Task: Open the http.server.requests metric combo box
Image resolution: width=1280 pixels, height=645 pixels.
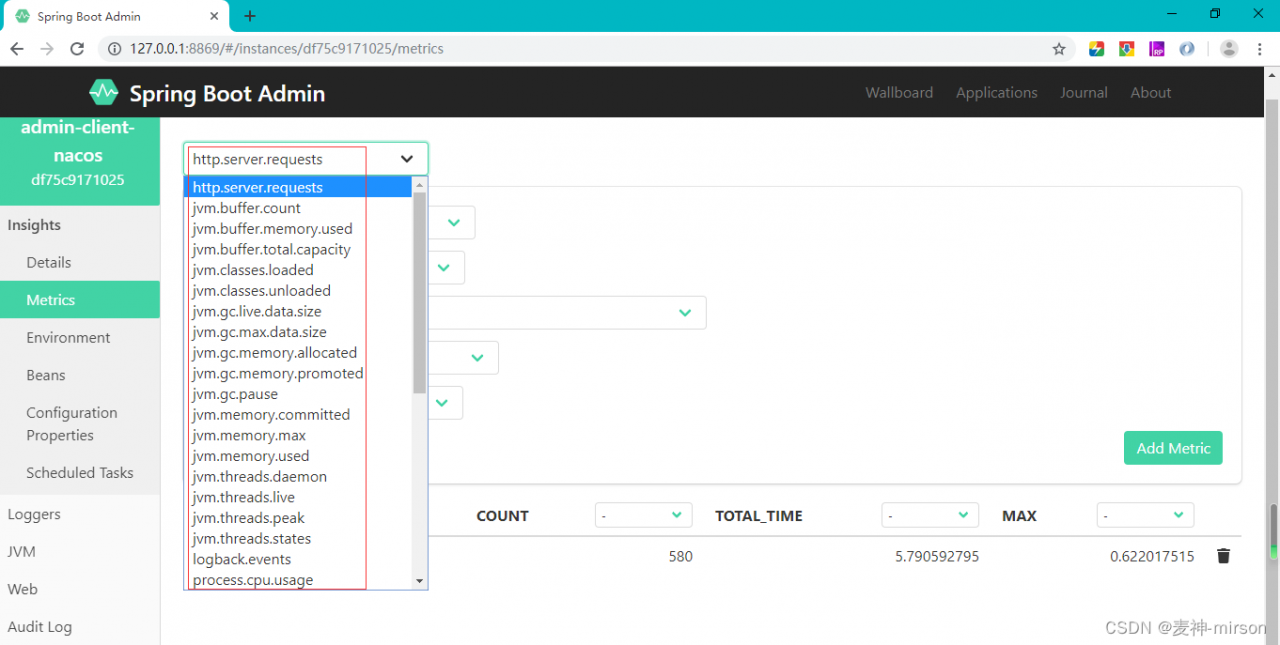Action: [x=306, y=159]
